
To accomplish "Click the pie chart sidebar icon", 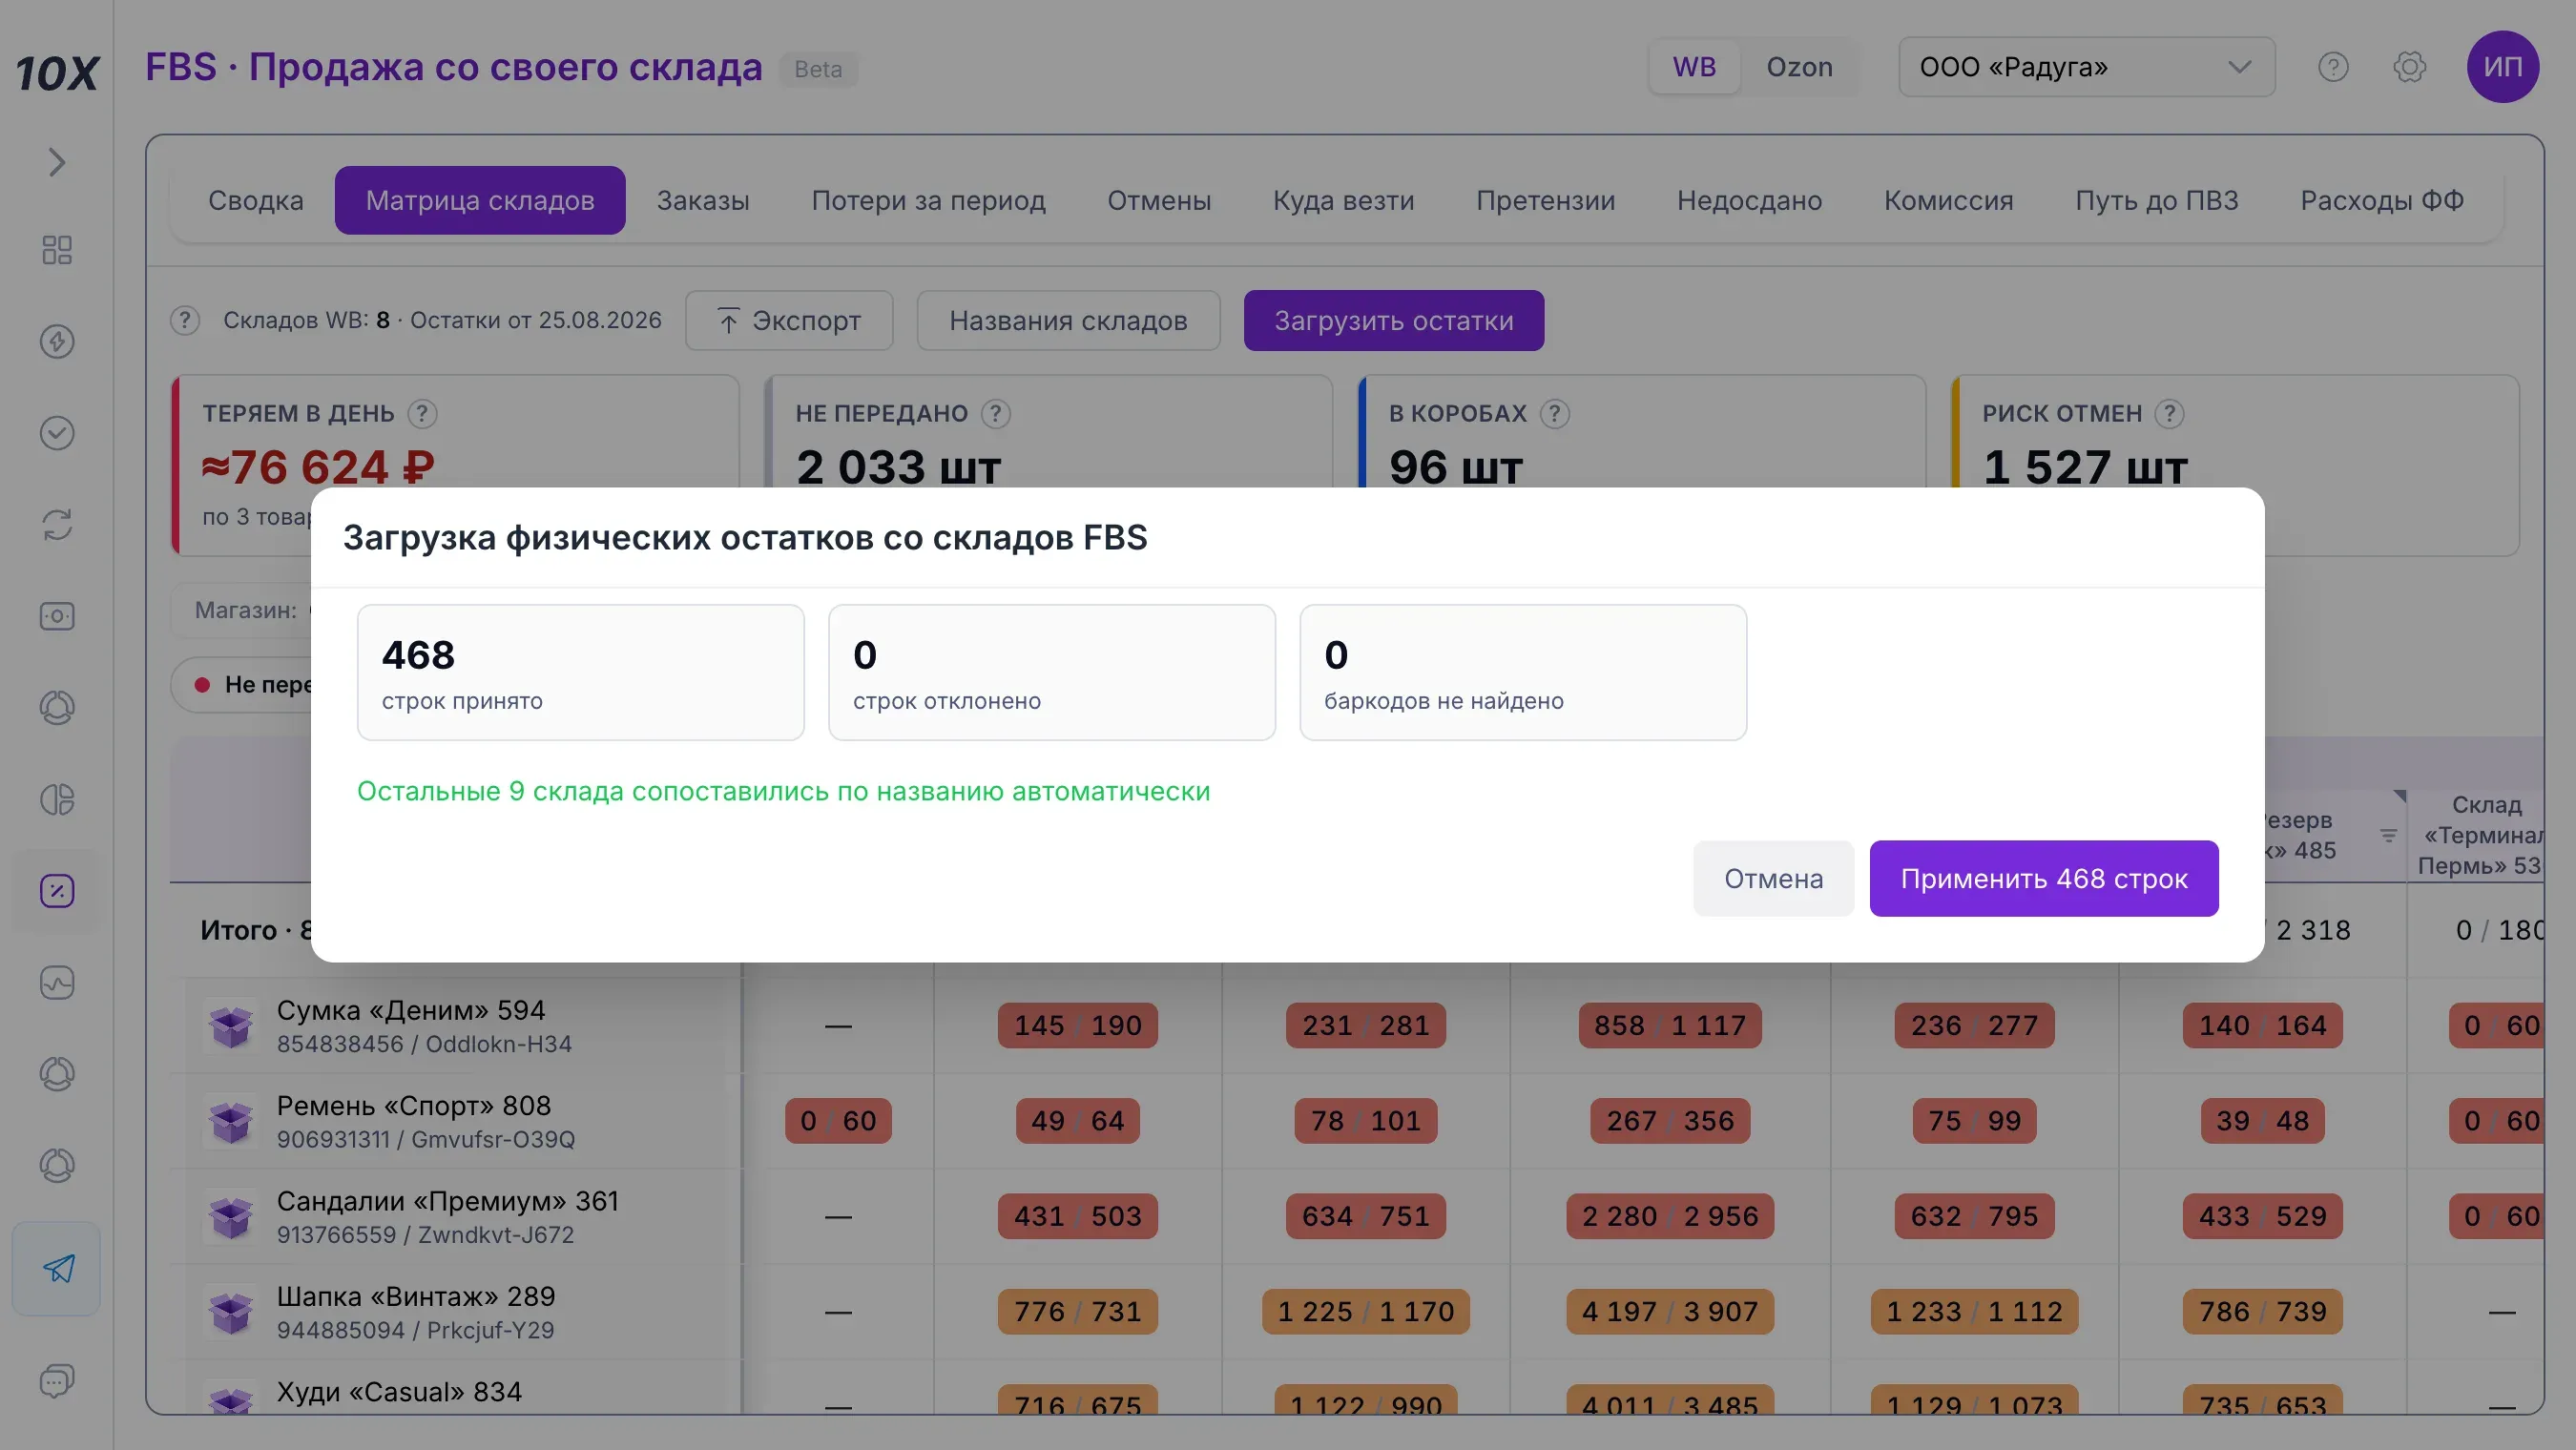I will (57, 800).
